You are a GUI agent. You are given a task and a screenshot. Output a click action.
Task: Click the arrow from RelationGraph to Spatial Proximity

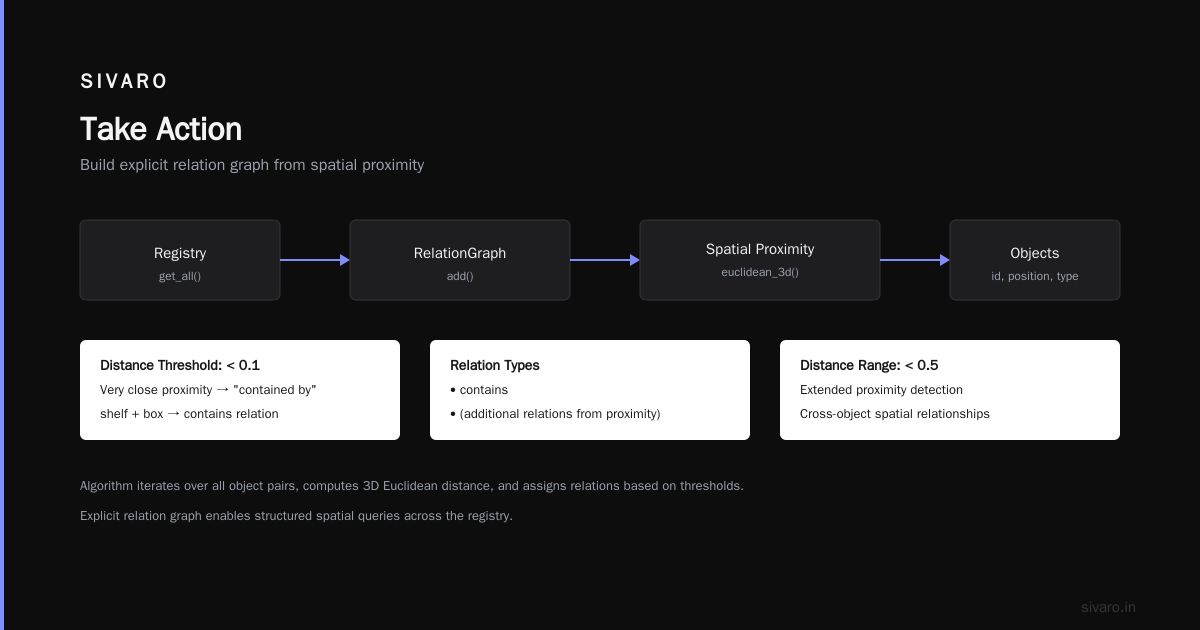pos(605,260)
